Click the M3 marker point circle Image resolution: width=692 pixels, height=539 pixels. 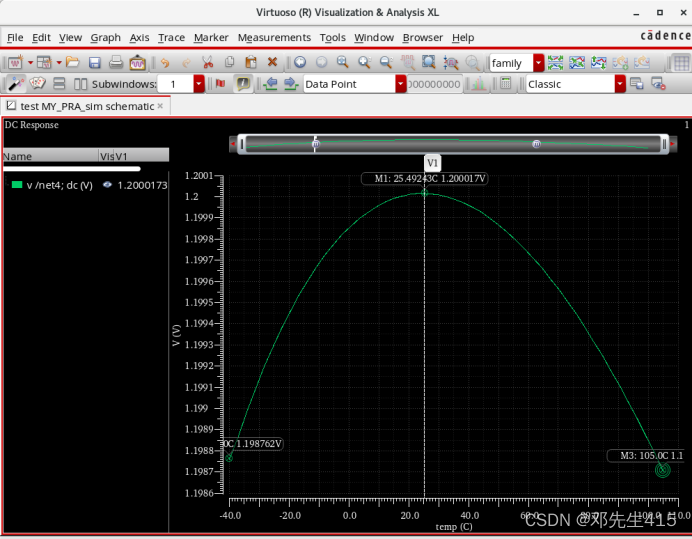click(662, 470)
